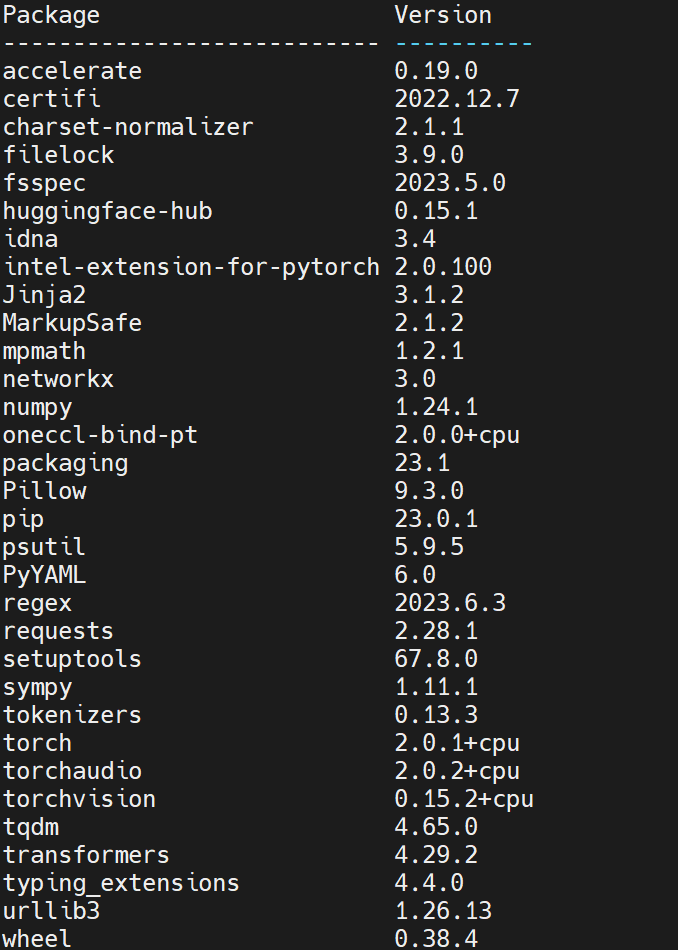Viewport: 678px width, 950px height.
Task: Click the torchaudio package name
Action: pyautogui.click(x=72, y=771)
